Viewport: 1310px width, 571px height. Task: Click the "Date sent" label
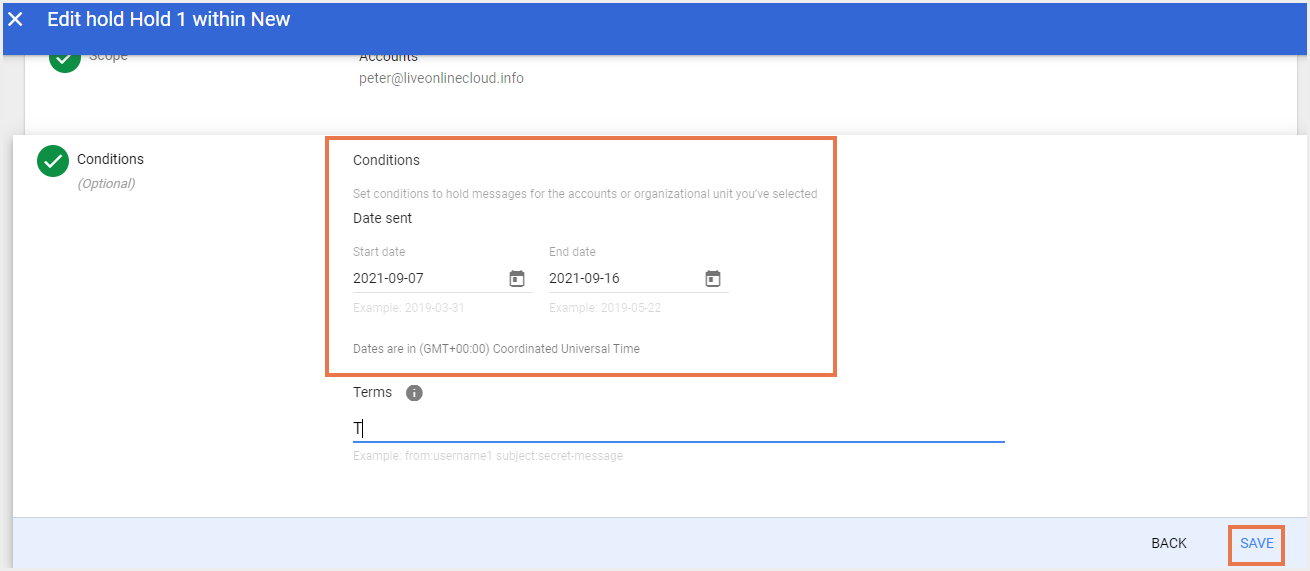[x=382, y=218]
